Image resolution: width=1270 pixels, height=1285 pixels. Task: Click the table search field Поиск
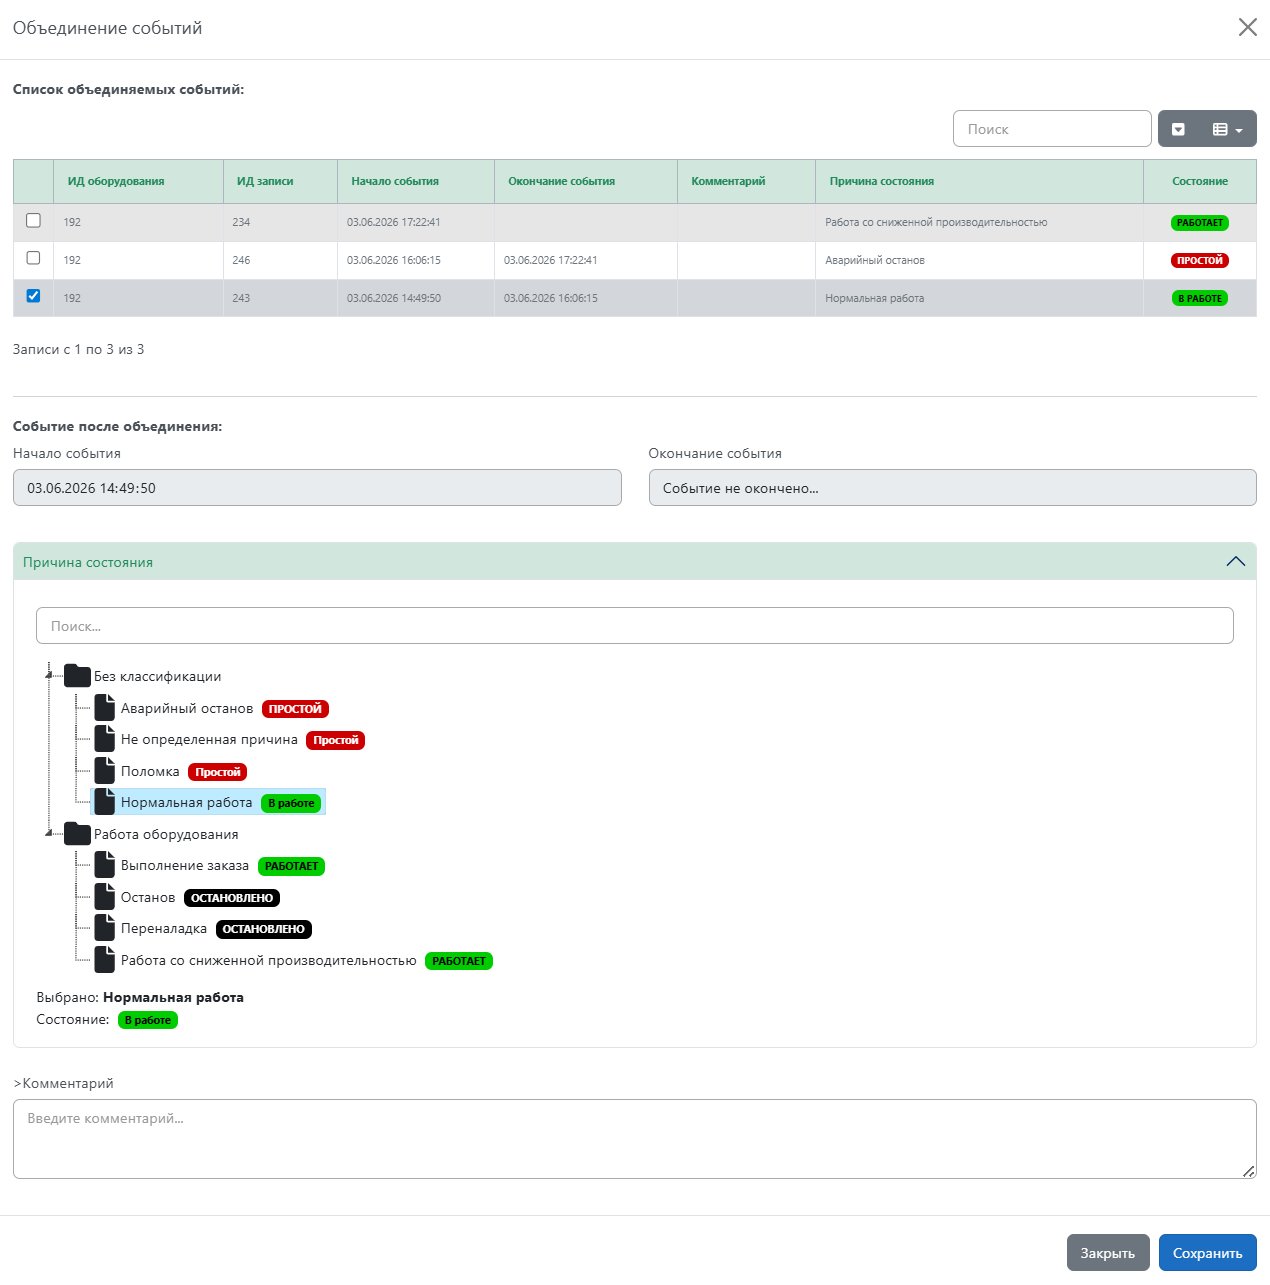point(1052,129)
